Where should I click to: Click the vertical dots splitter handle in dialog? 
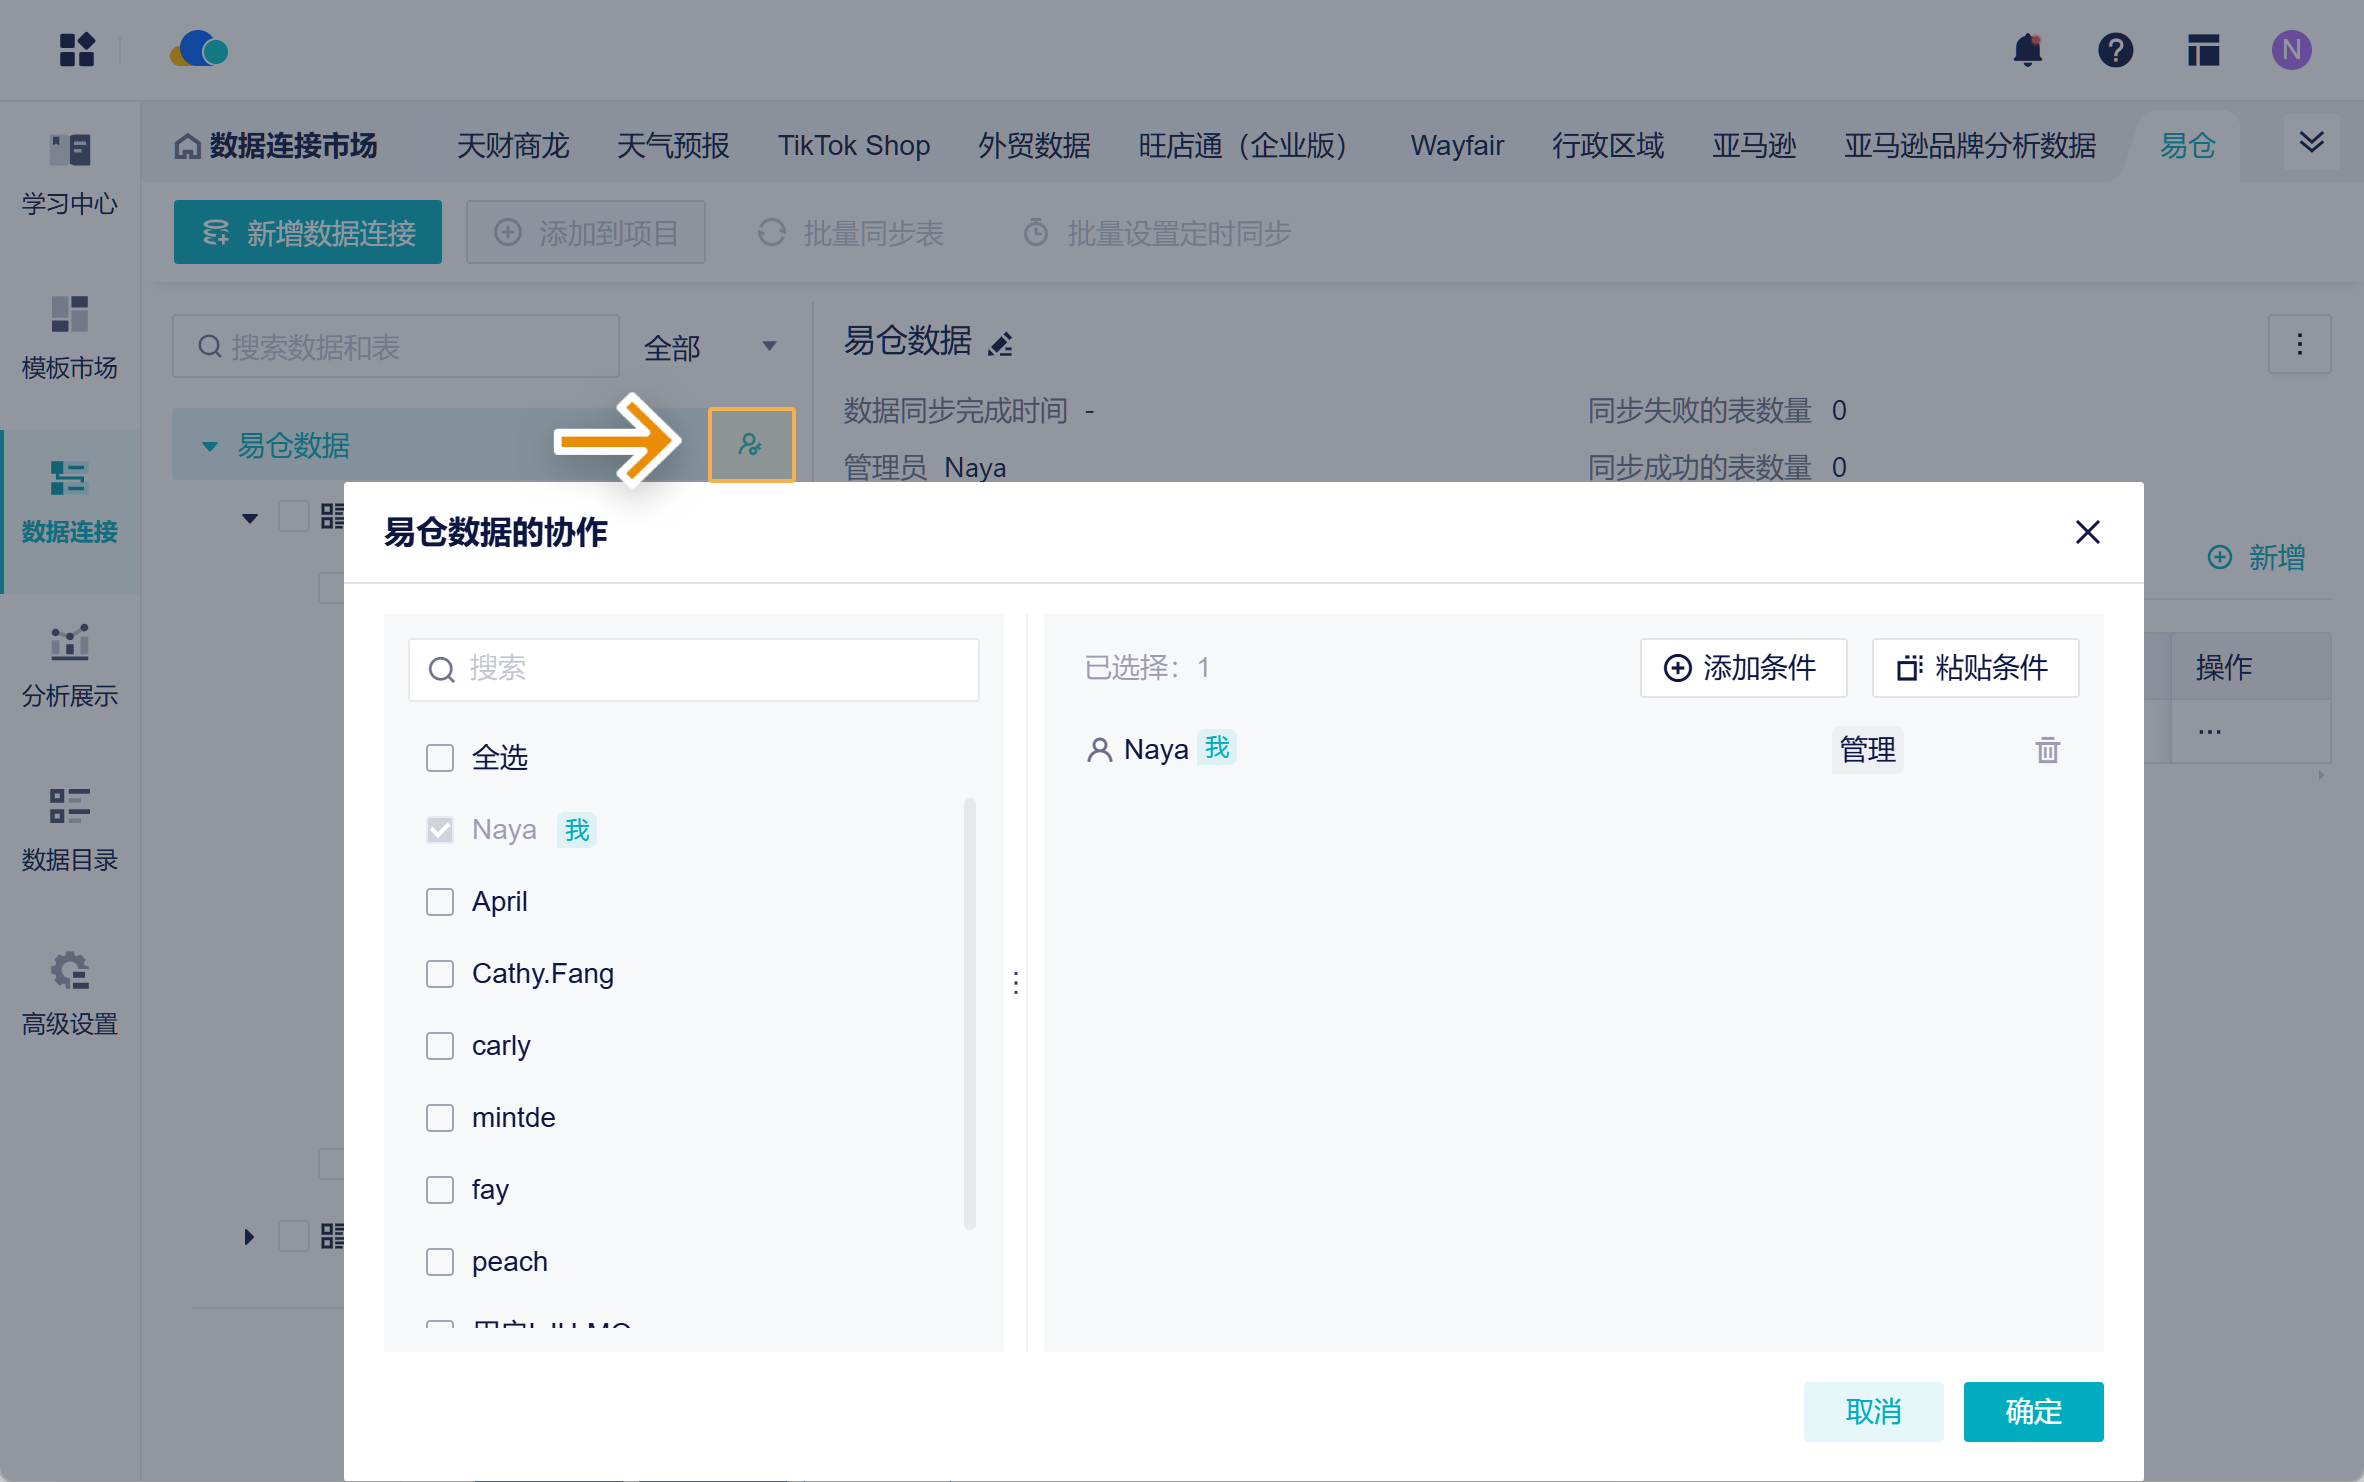1016,982
